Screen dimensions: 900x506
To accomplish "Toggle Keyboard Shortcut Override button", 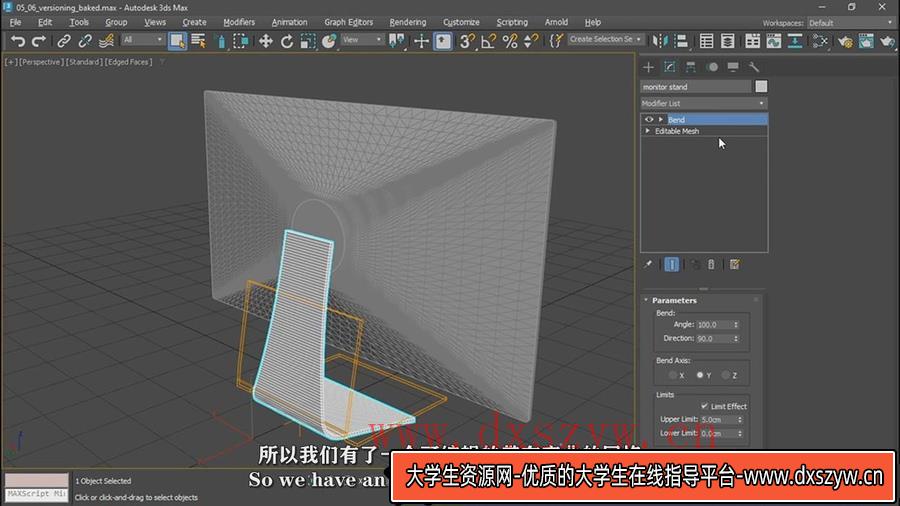I will tap(443, 41).
